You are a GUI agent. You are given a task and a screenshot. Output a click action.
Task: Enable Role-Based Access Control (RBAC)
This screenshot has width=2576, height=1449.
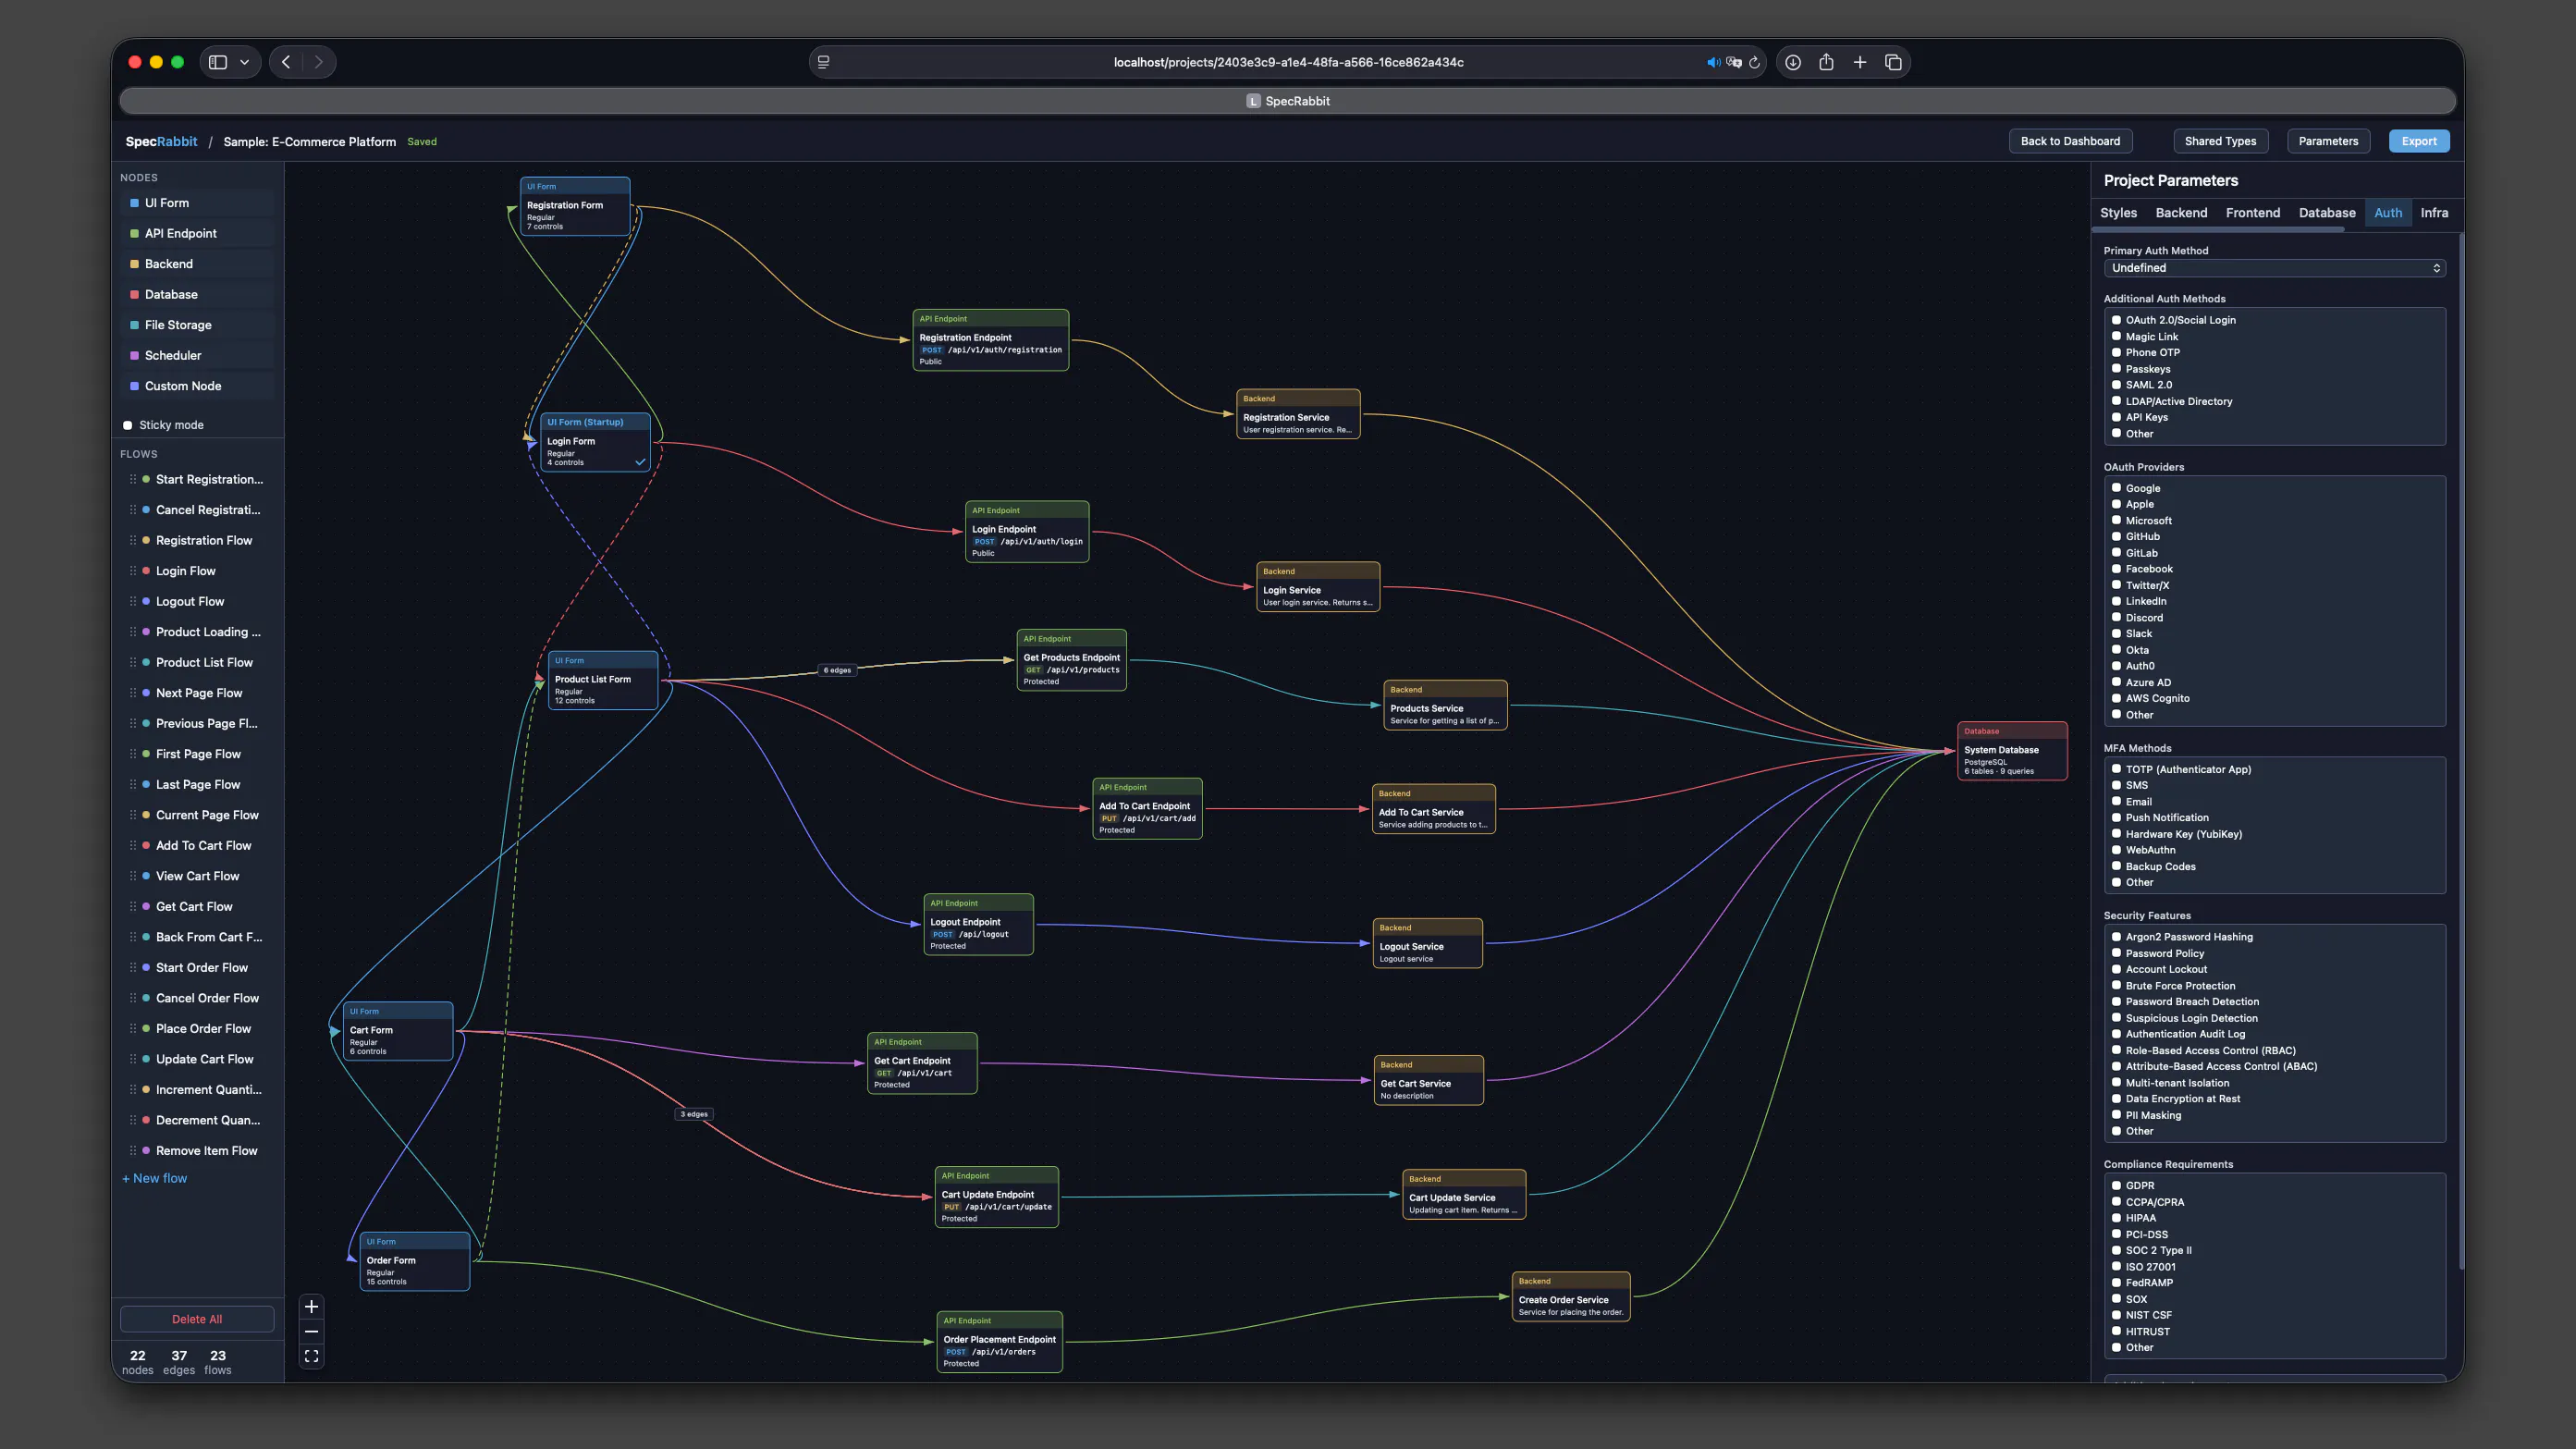click(x=2116, y=1050)
